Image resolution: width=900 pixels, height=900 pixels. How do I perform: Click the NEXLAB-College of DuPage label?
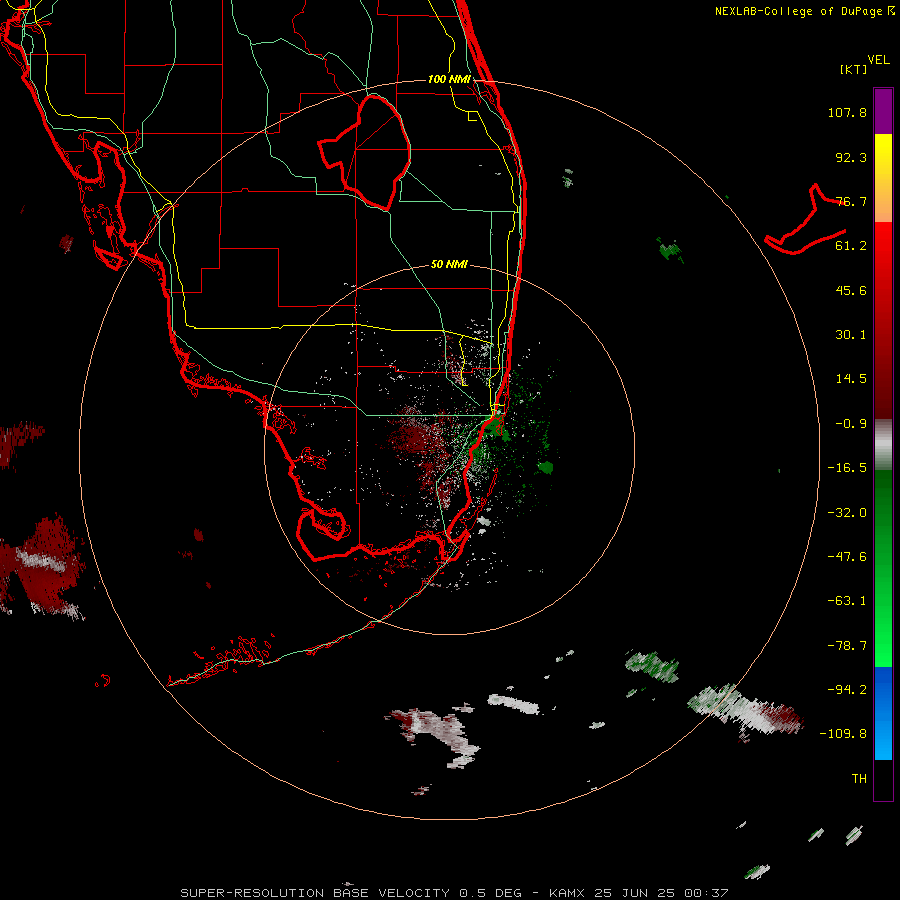pos(804,11)
